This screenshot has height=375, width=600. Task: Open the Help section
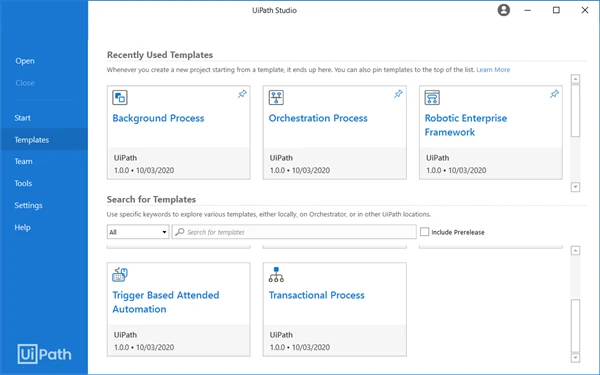pos(22,227)
